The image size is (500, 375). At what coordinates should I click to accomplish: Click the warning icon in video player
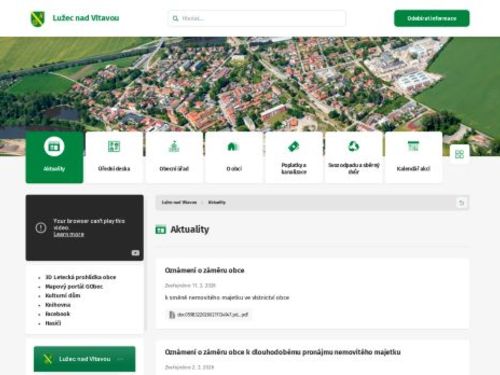click(x=41, y=228)
